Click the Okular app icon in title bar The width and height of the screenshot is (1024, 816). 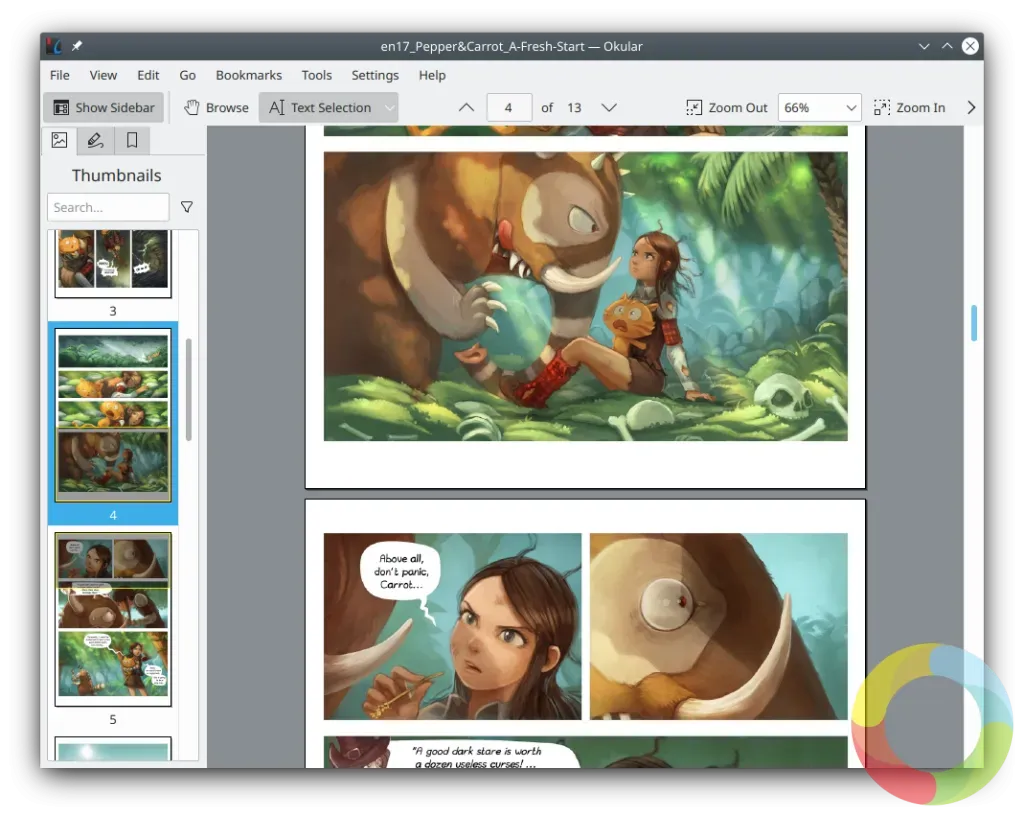pyautogui.click(x=55, y=46)
